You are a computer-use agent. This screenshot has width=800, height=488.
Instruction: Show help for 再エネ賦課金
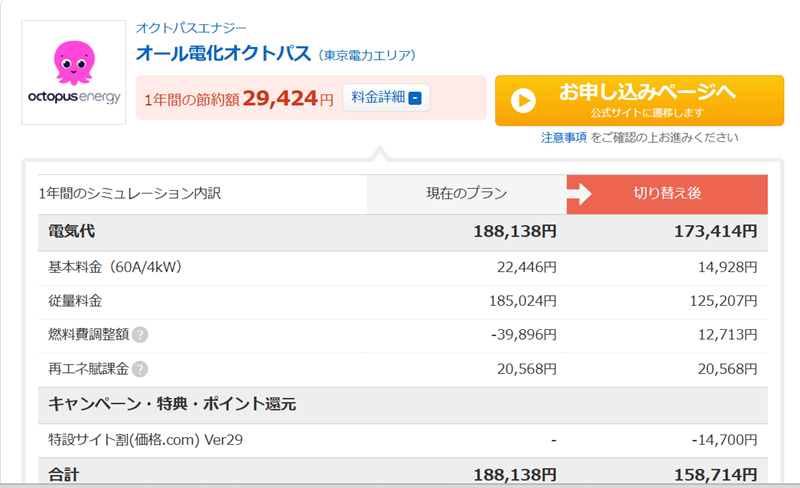[140, 369]
